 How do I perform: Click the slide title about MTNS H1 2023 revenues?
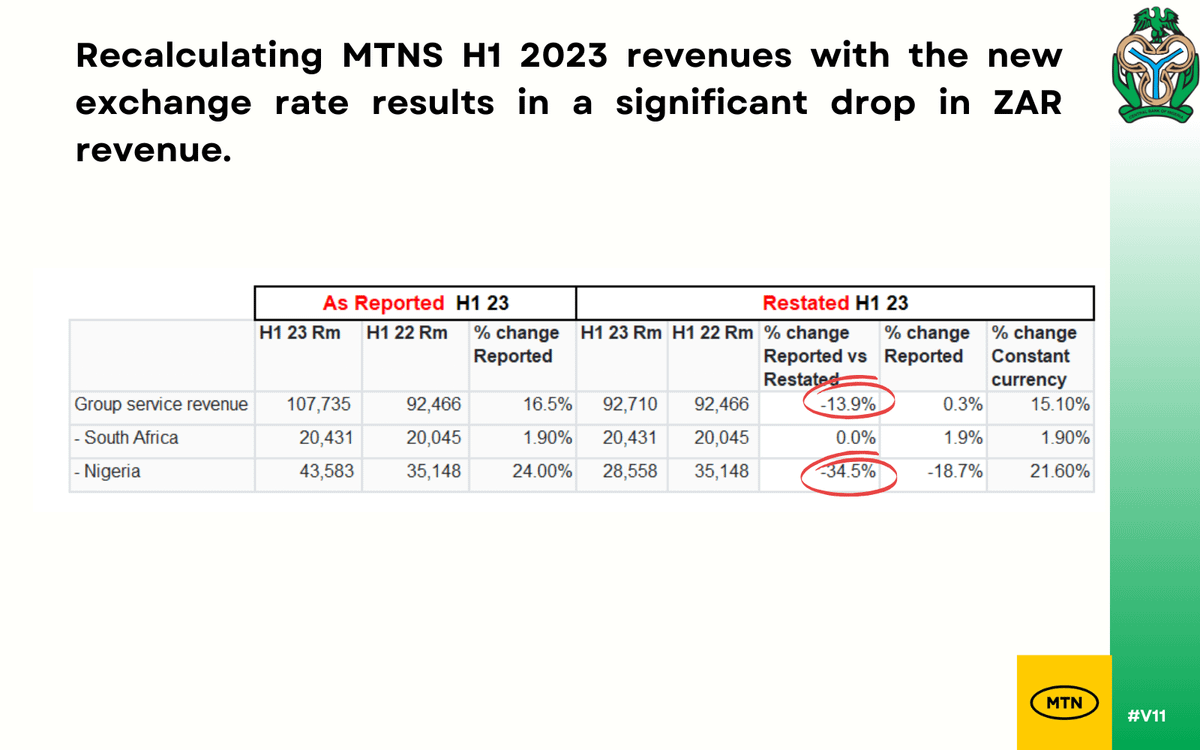[x=569, y=105]
